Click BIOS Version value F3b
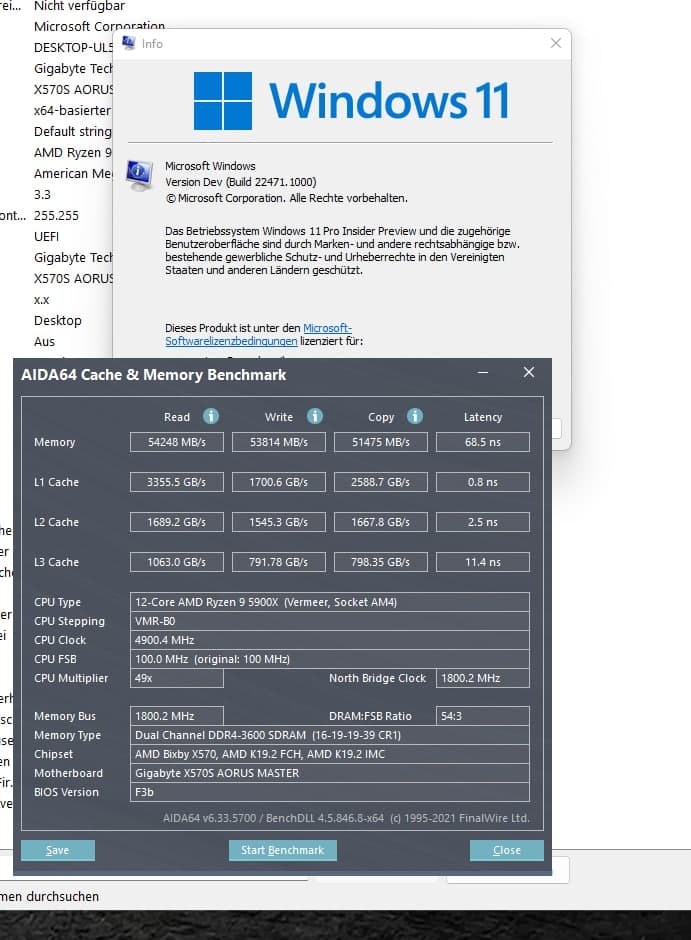The height and width of the screenshot is (940, 691). click(330, 792)
